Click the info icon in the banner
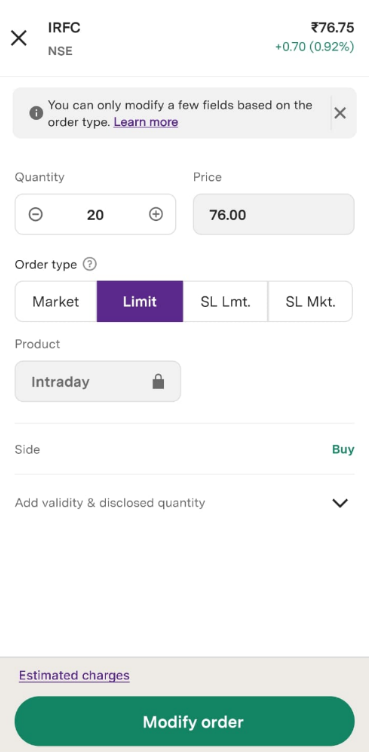 click(36, 113)
